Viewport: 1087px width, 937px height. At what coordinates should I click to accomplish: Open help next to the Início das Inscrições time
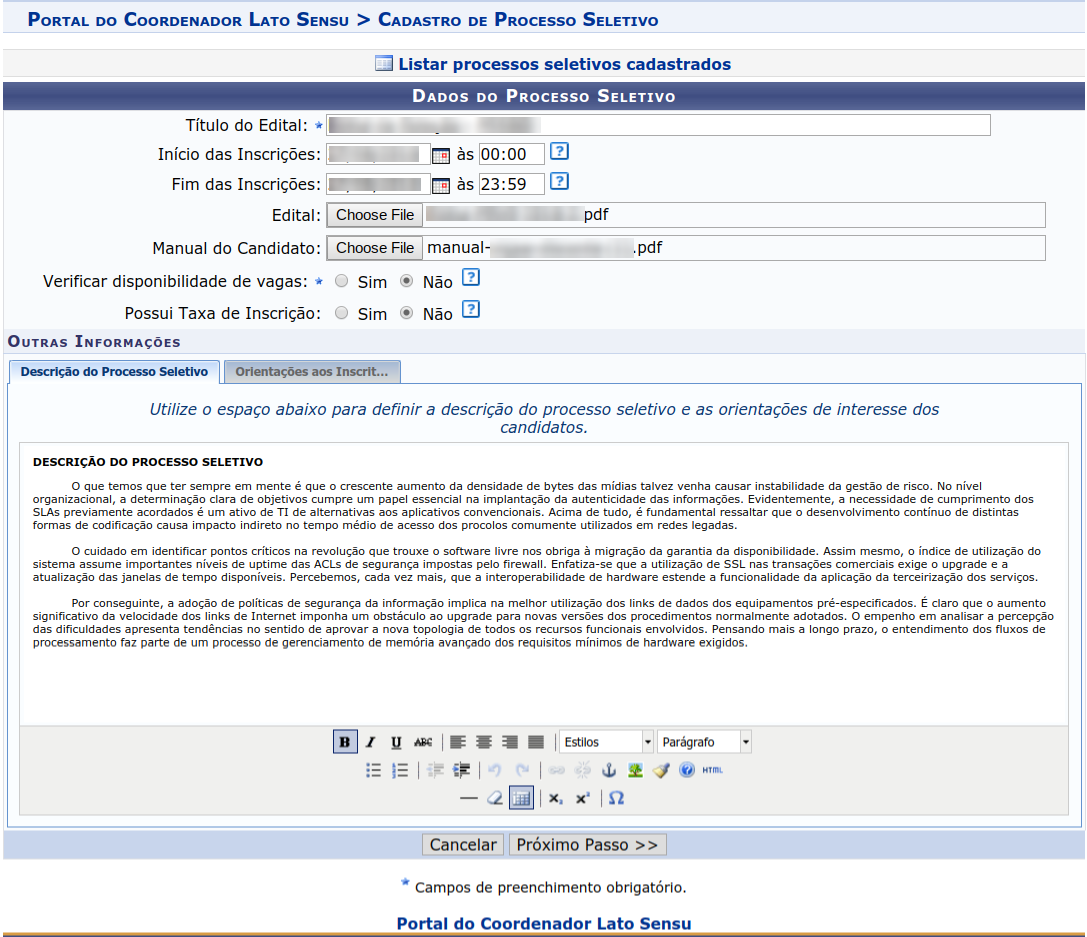click(x=559, y=151)
